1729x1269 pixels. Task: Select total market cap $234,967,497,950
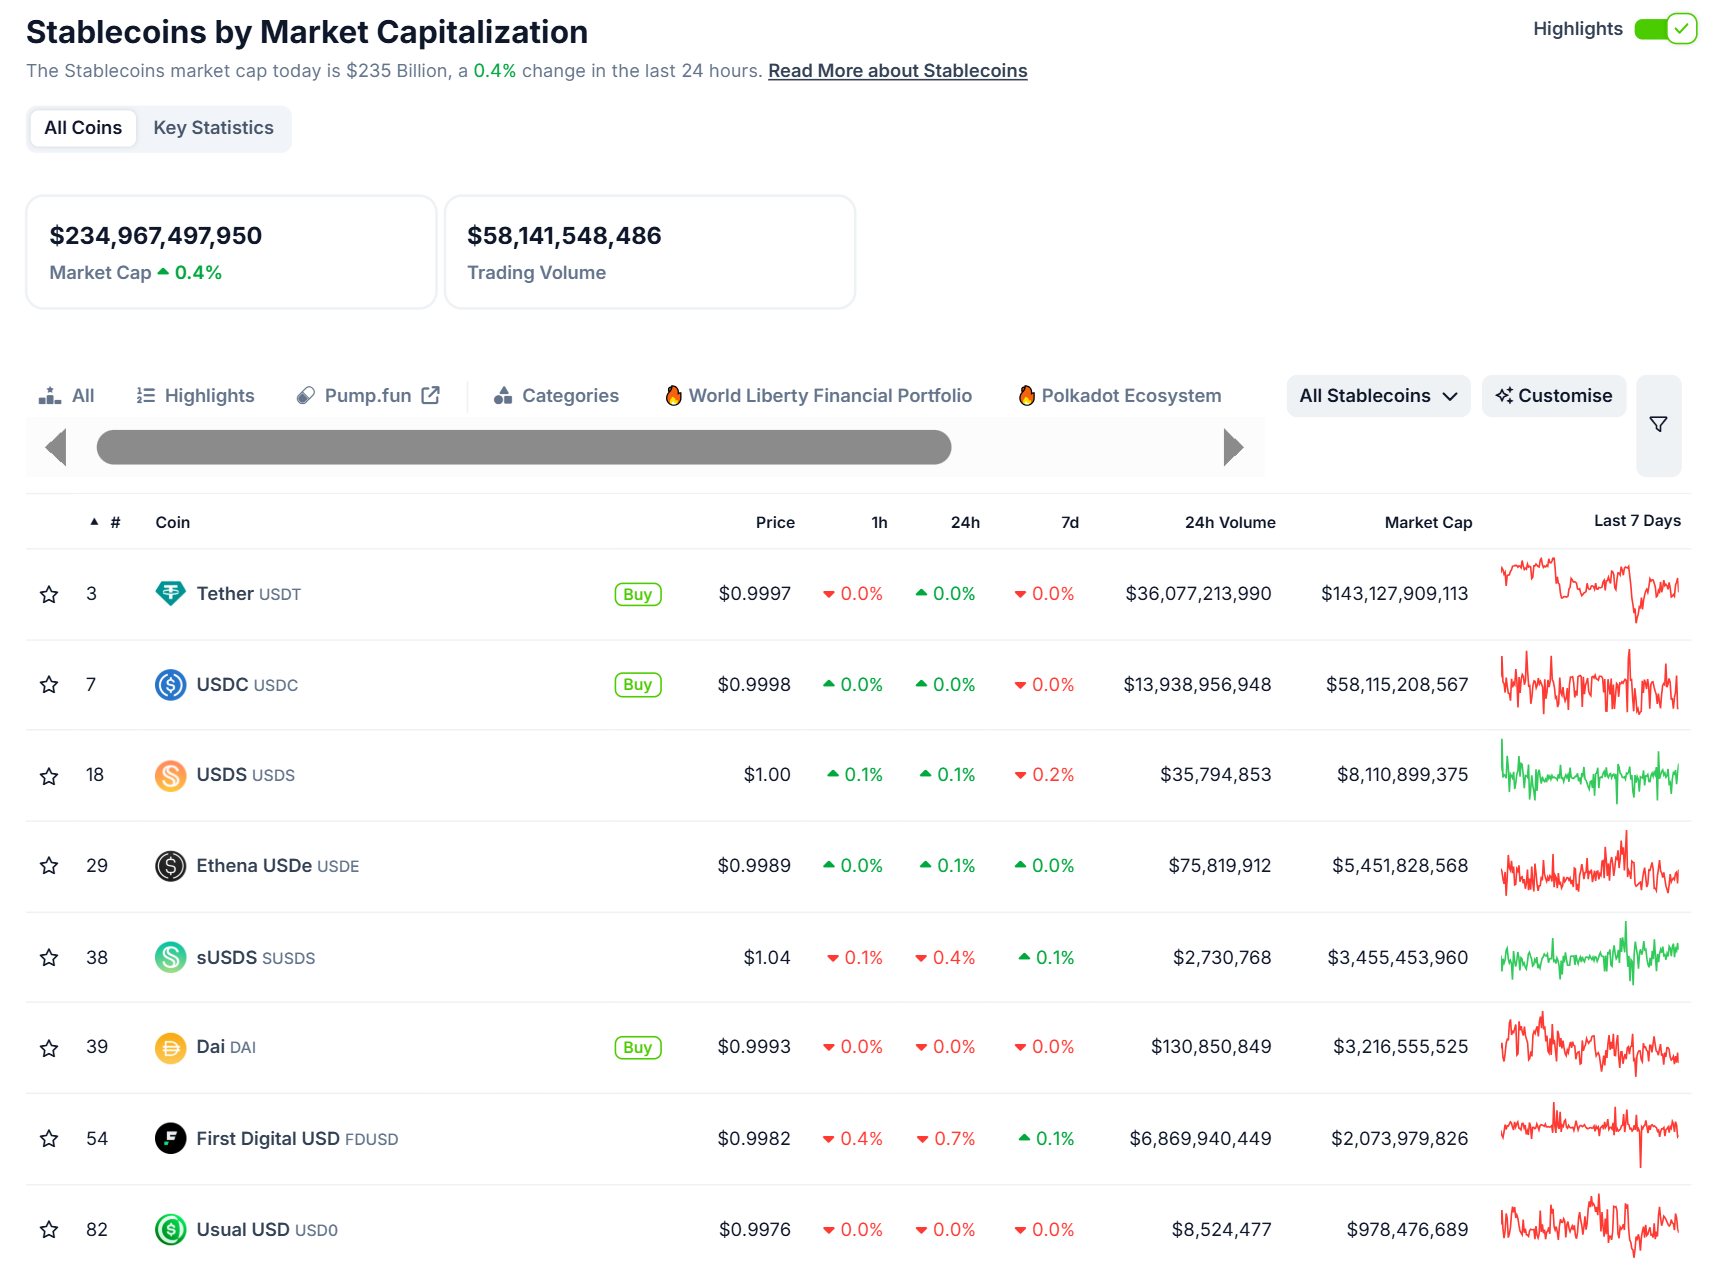click(156, 236)
